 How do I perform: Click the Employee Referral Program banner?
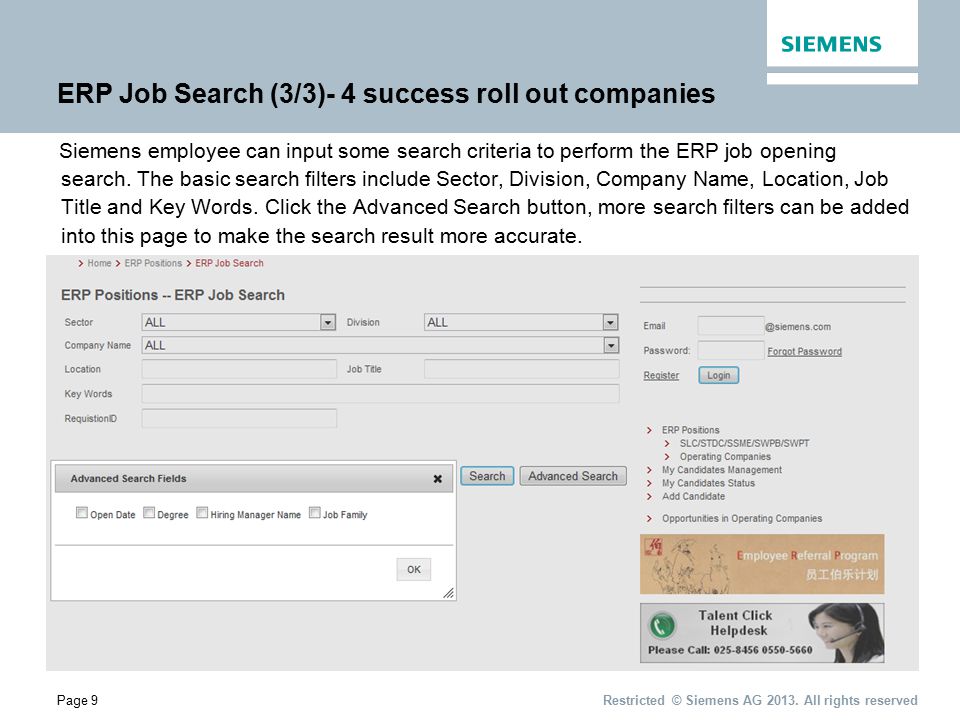pos(762,564)
